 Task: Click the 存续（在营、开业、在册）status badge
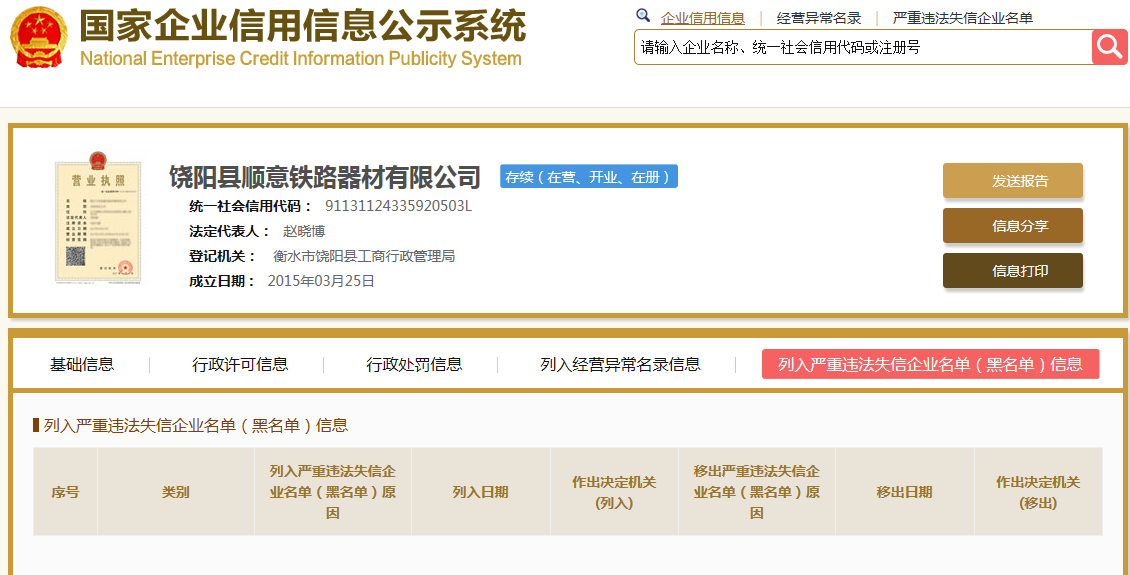point(589,177)
